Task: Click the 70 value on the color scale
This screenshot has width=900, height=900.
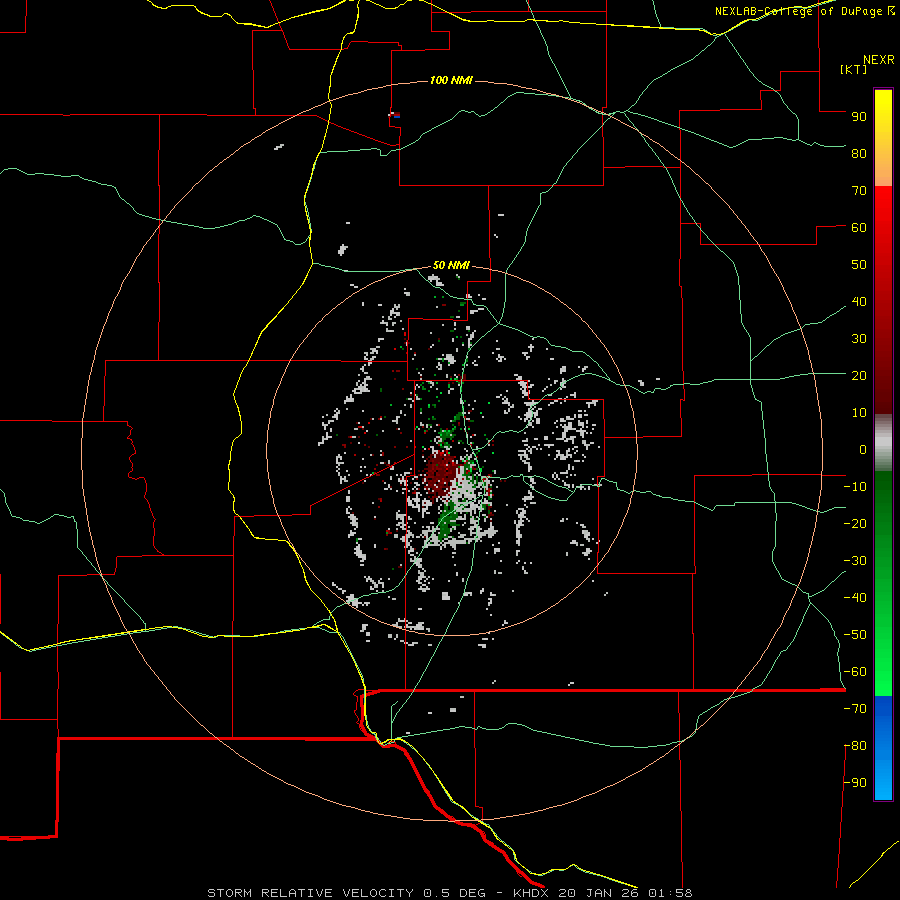Action: 859,191
